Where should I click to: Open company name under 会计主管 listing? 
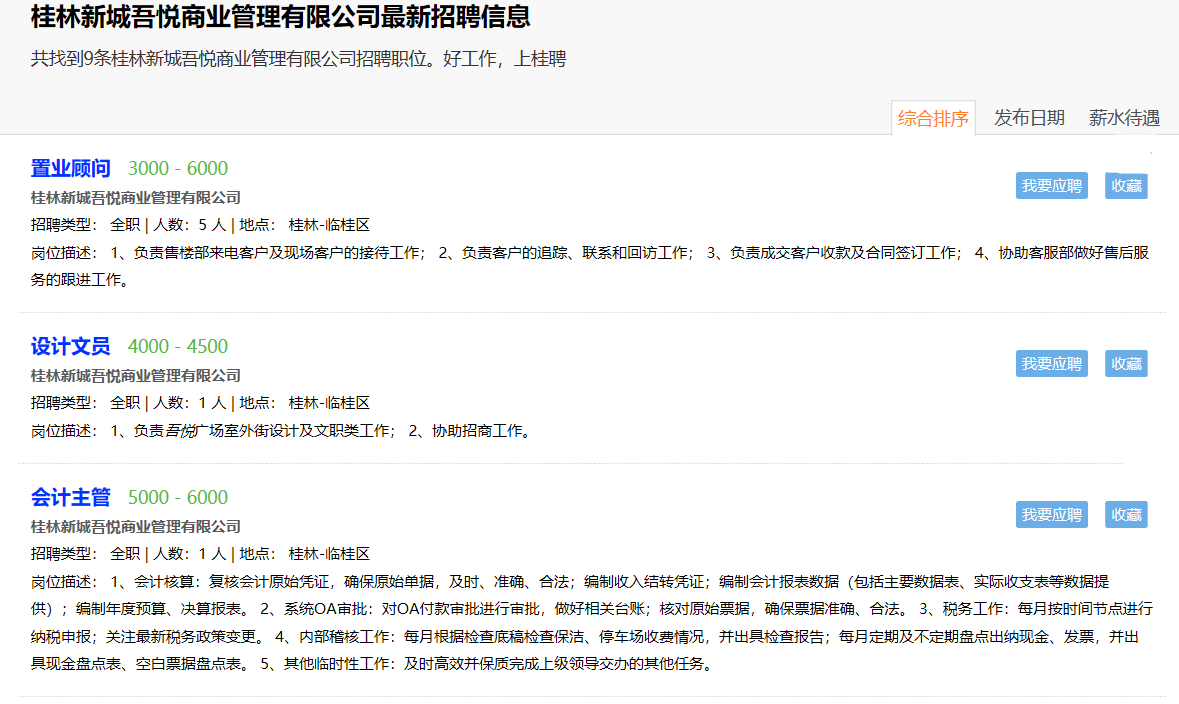(136, 527)
